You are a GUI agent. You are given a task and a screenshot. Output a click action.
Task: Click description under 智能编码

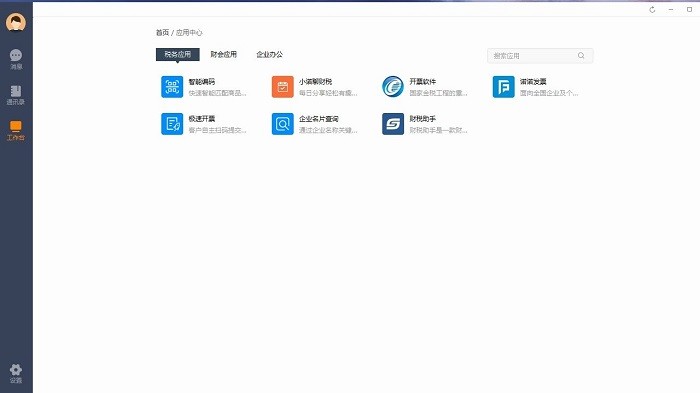[217, 93]
